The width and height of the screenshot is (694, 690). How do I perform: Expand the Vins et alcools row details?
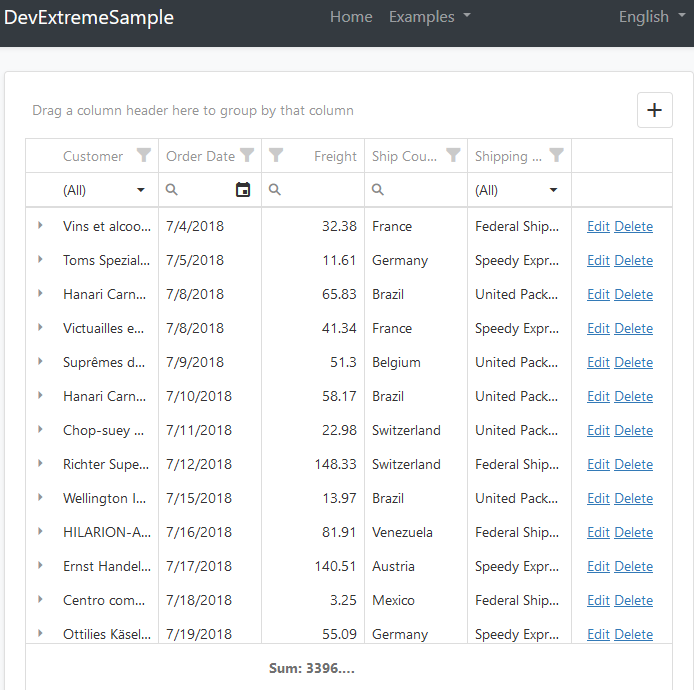[40, 226]
